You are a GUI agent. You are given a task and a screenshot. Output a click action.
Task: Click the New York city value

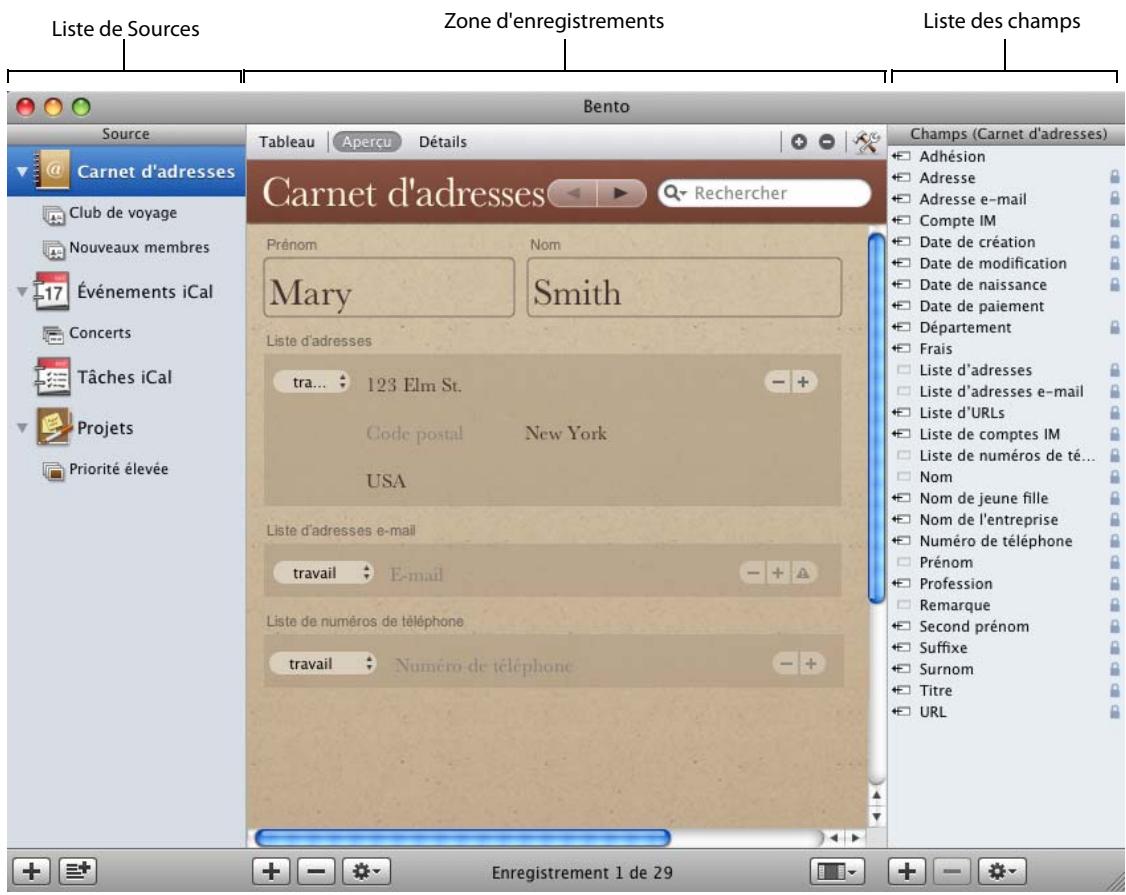coord(566,433)
